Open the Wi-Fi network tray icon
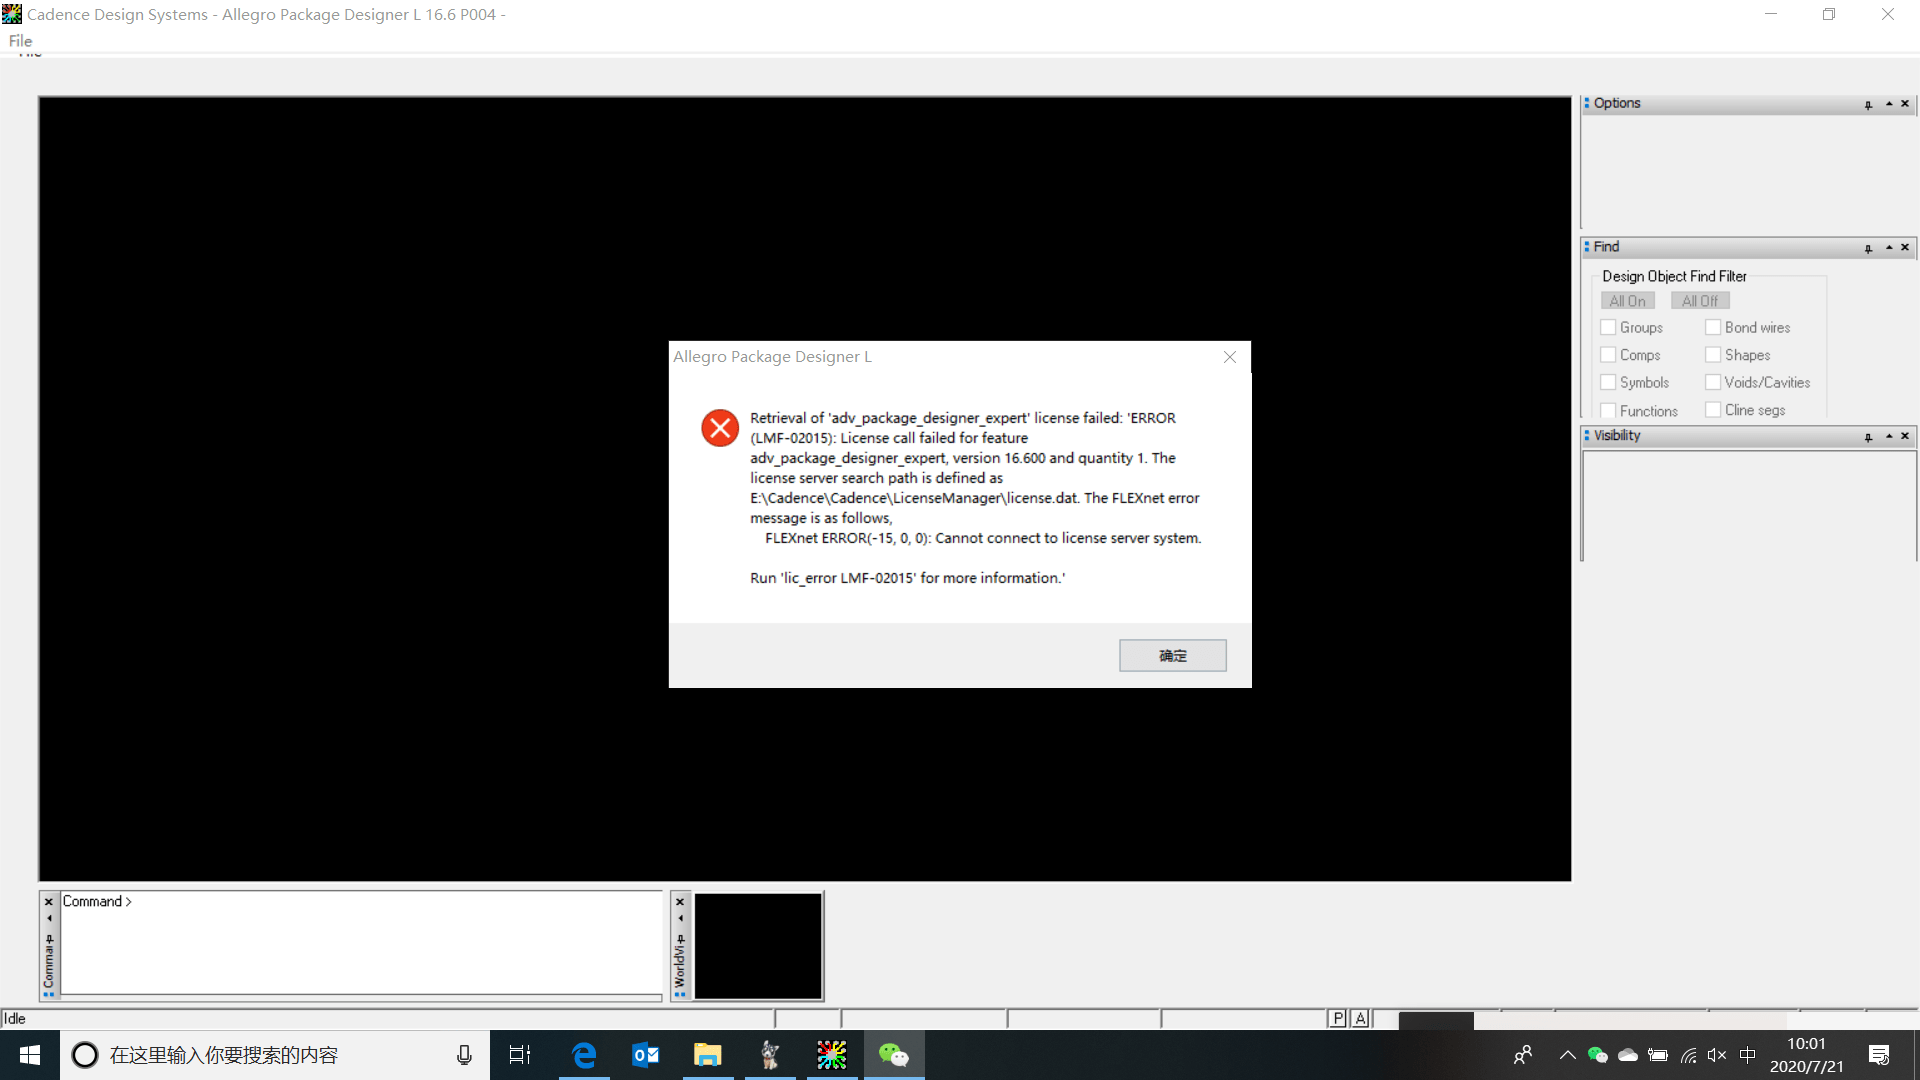 click(1688, 1055)
